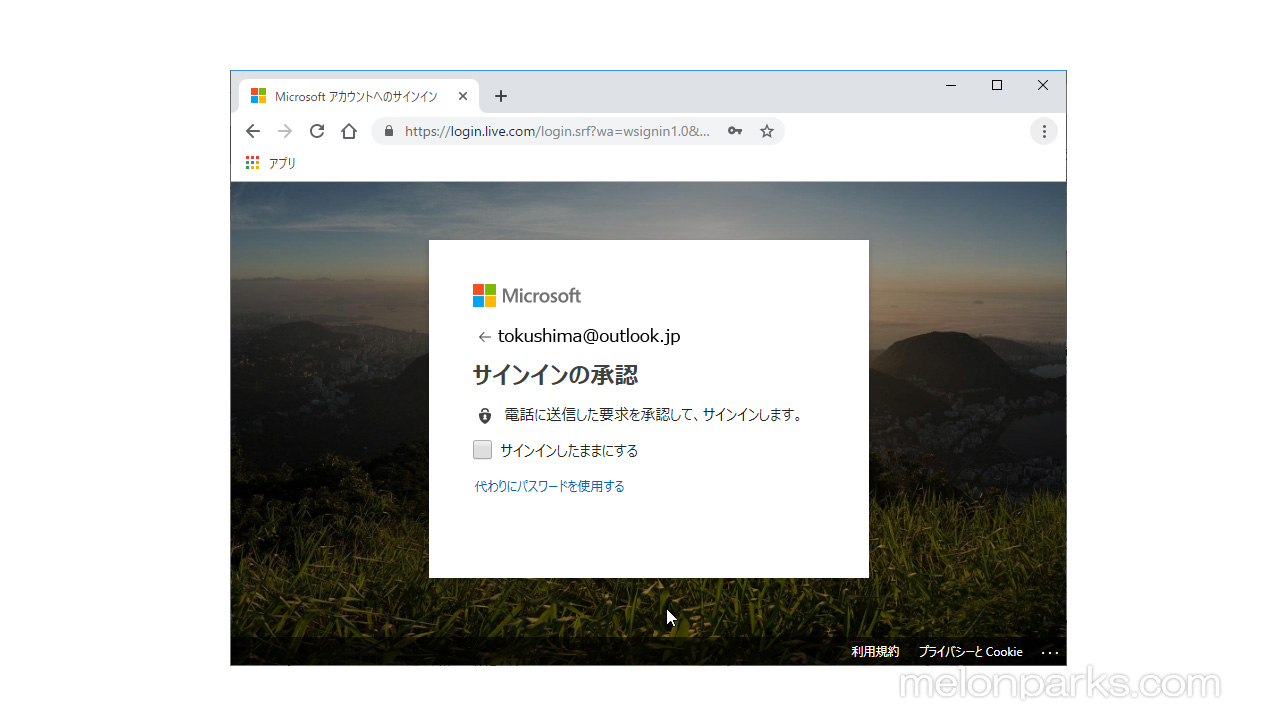
Task: Bookmark this page with the star icon
Action: pos(767,131)
